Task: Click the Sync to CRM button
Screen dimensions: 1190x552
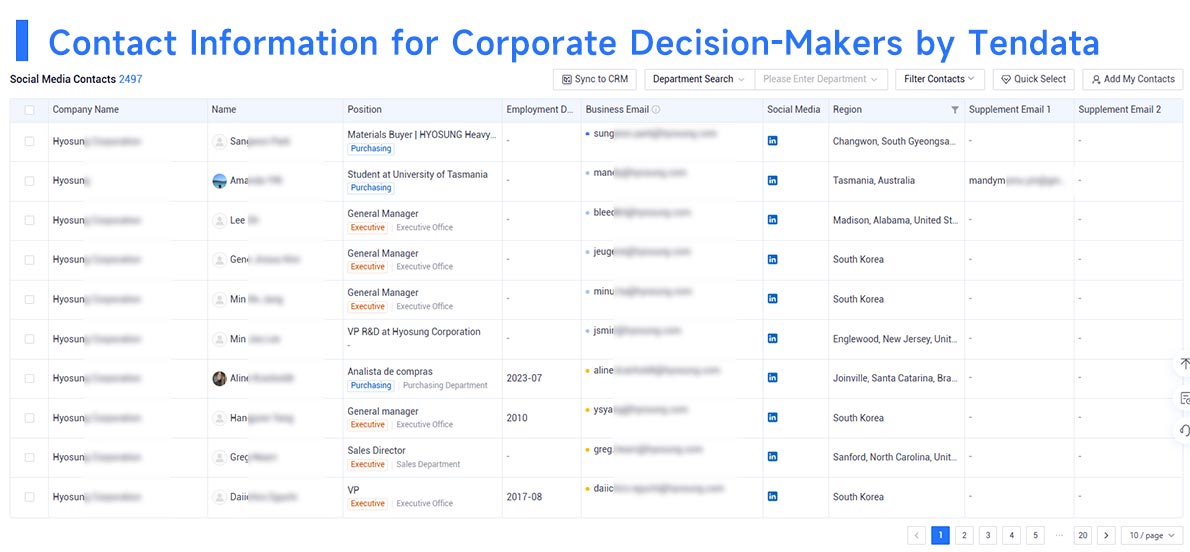Action: coord(595,79)
